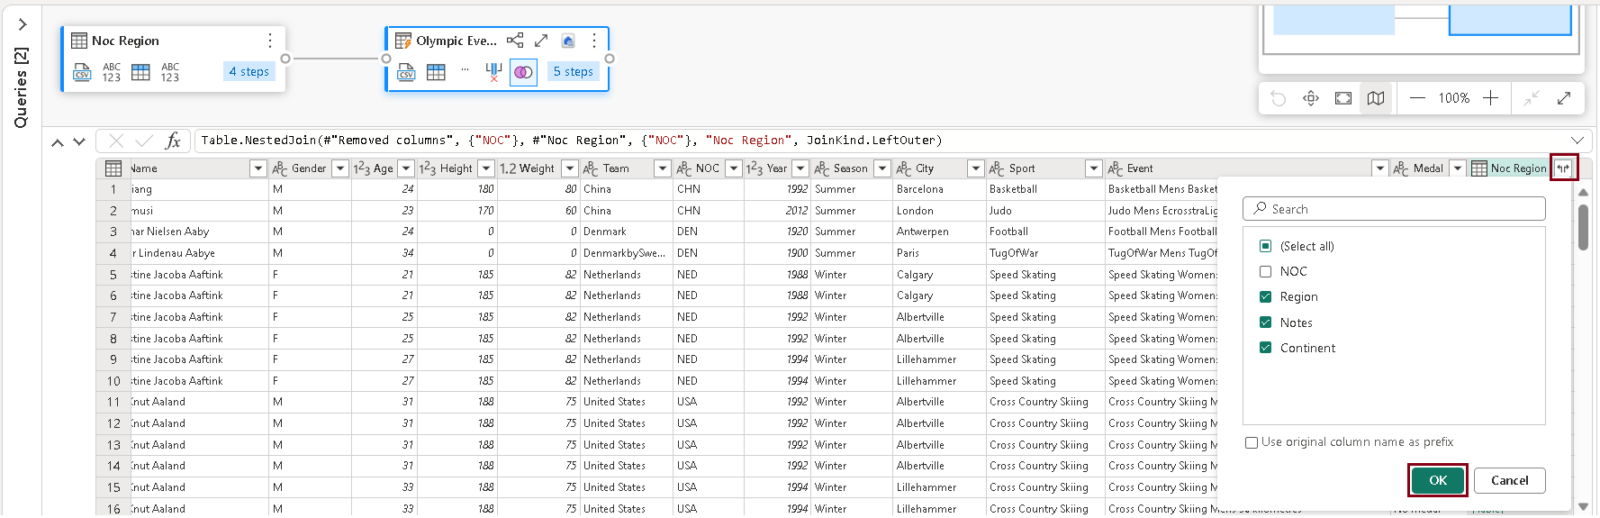Open the NOC column filter dropdown
Viewport: 1600px width, 518px height.
coord(733,168)
